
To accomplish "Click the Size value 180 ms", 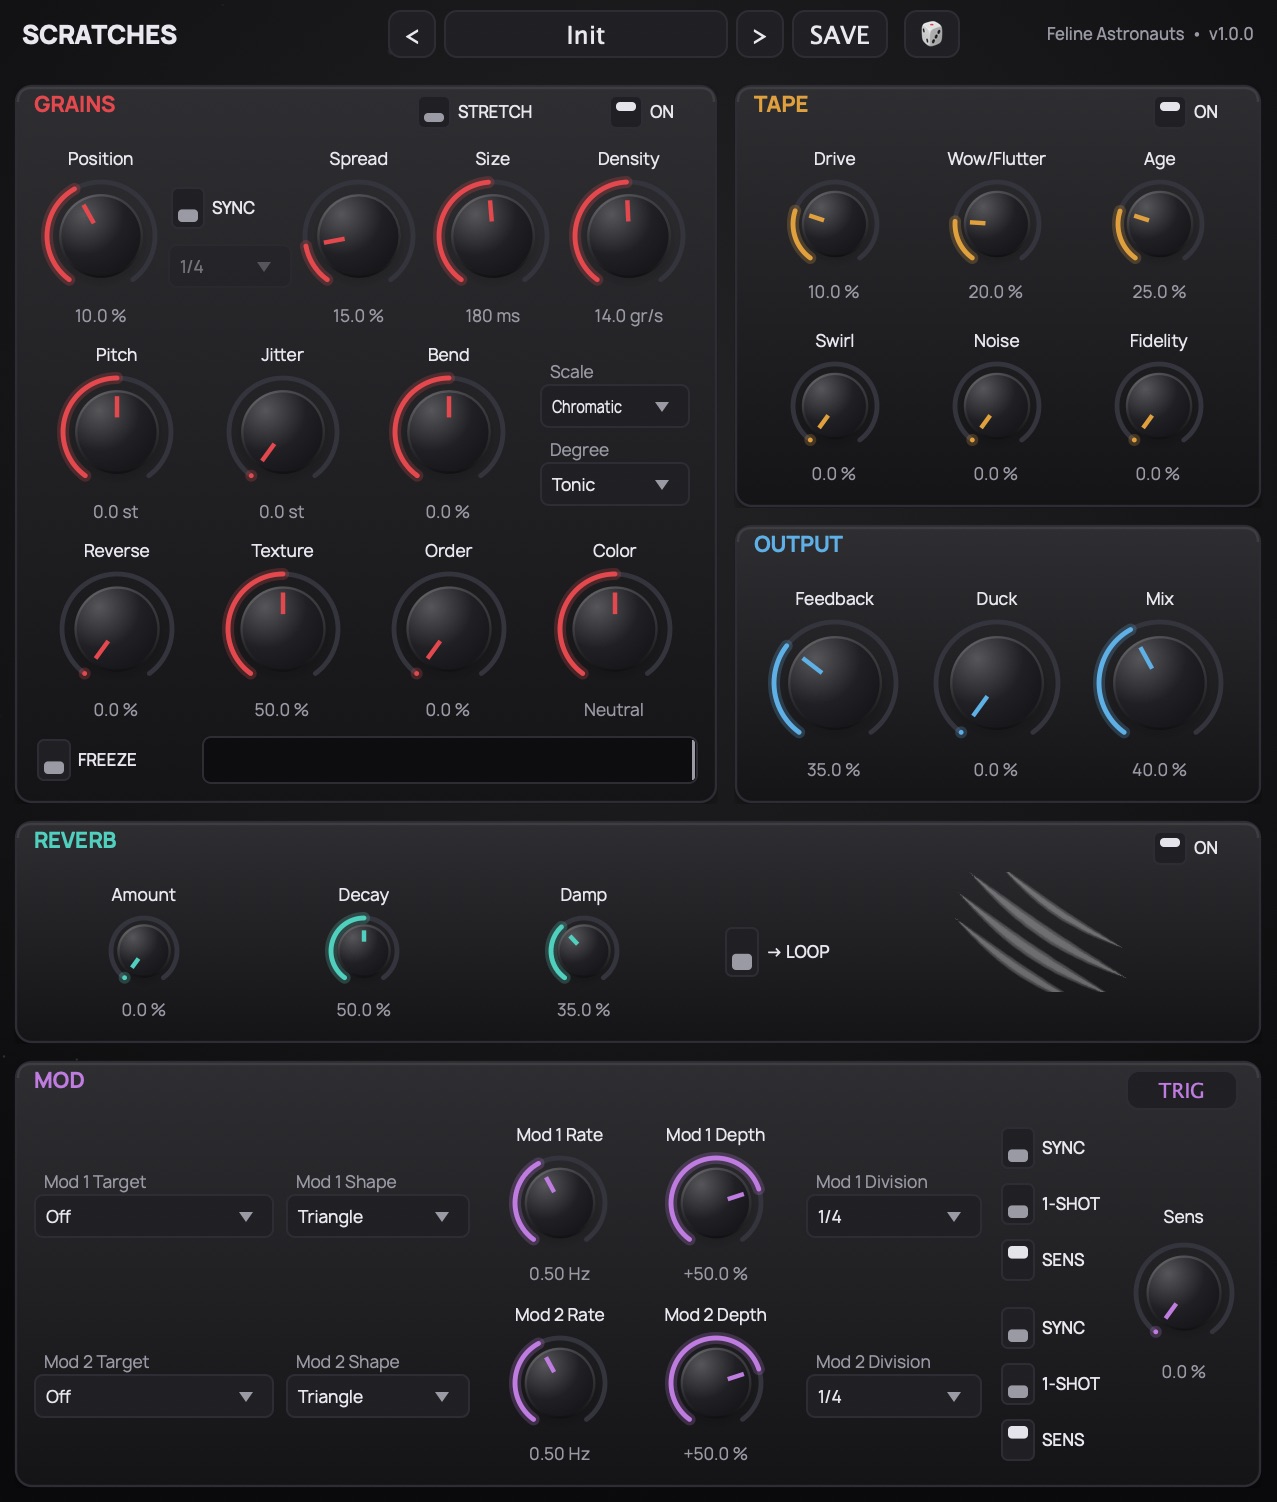I will pyautogui.click(x=492, y=316).
